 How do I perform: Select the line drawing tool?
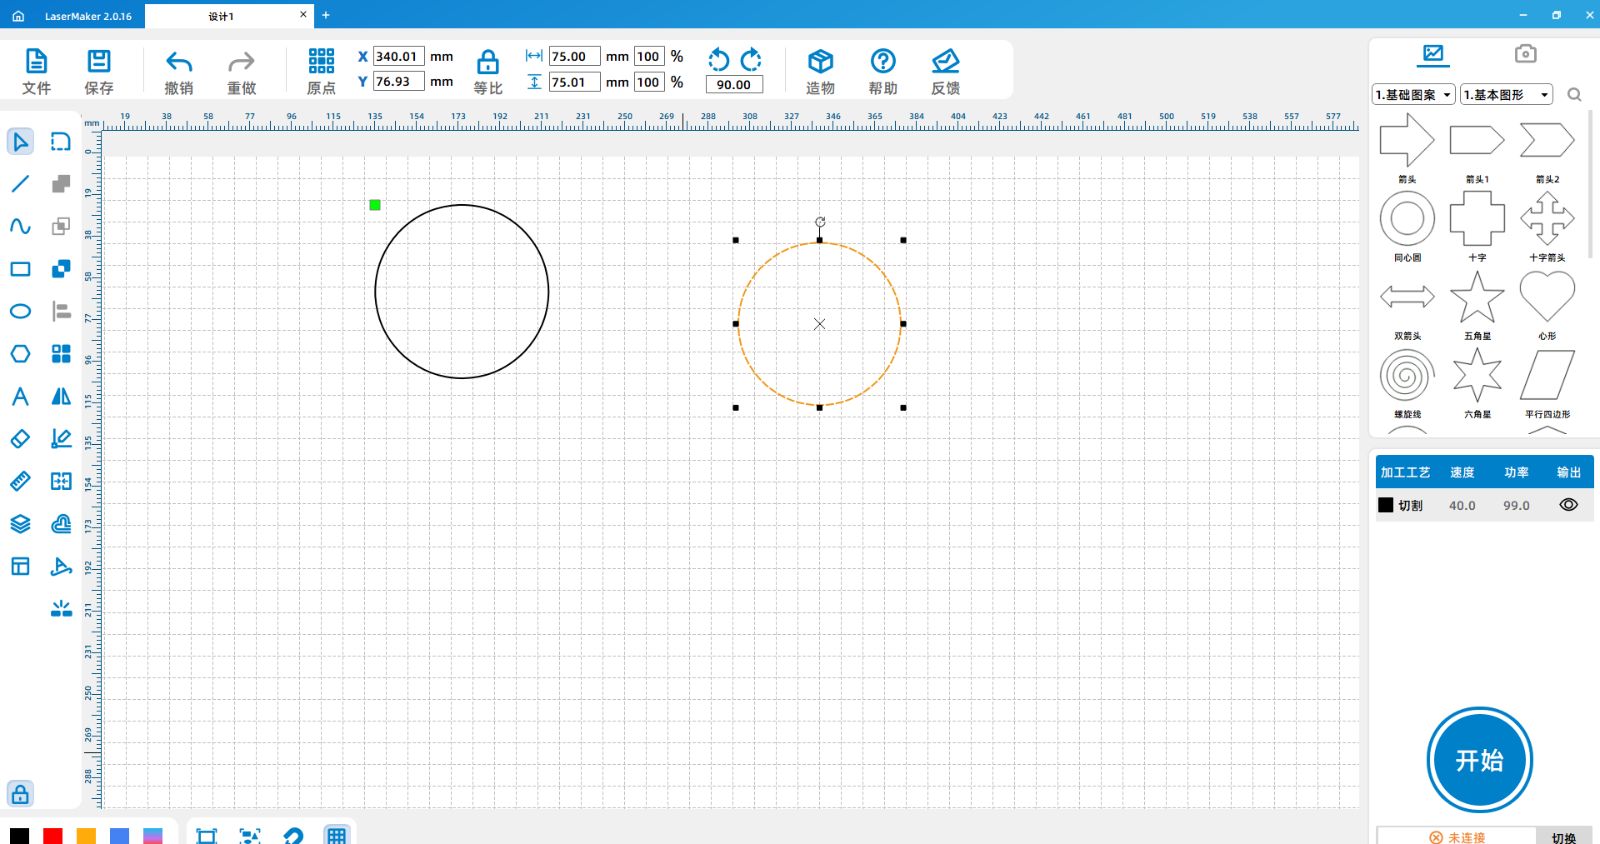[20, 184]
